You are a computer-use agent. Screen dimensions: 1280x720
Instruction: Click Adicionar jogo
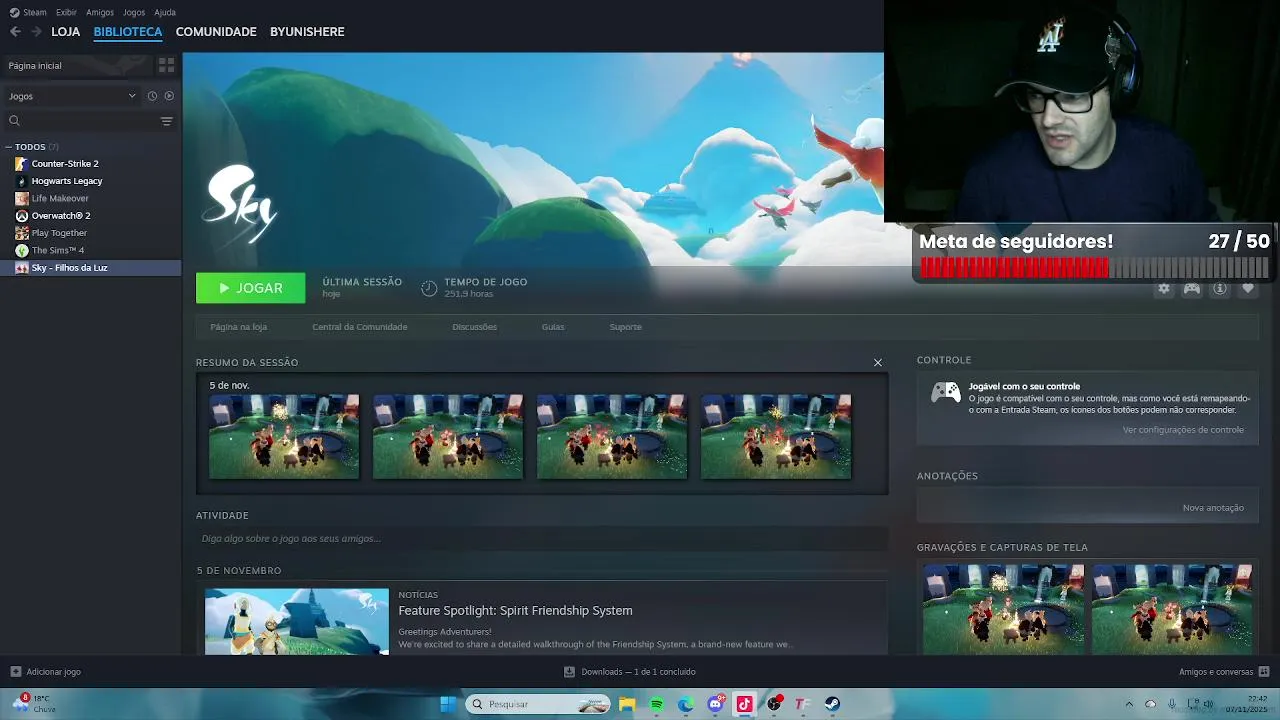point(53,672)
